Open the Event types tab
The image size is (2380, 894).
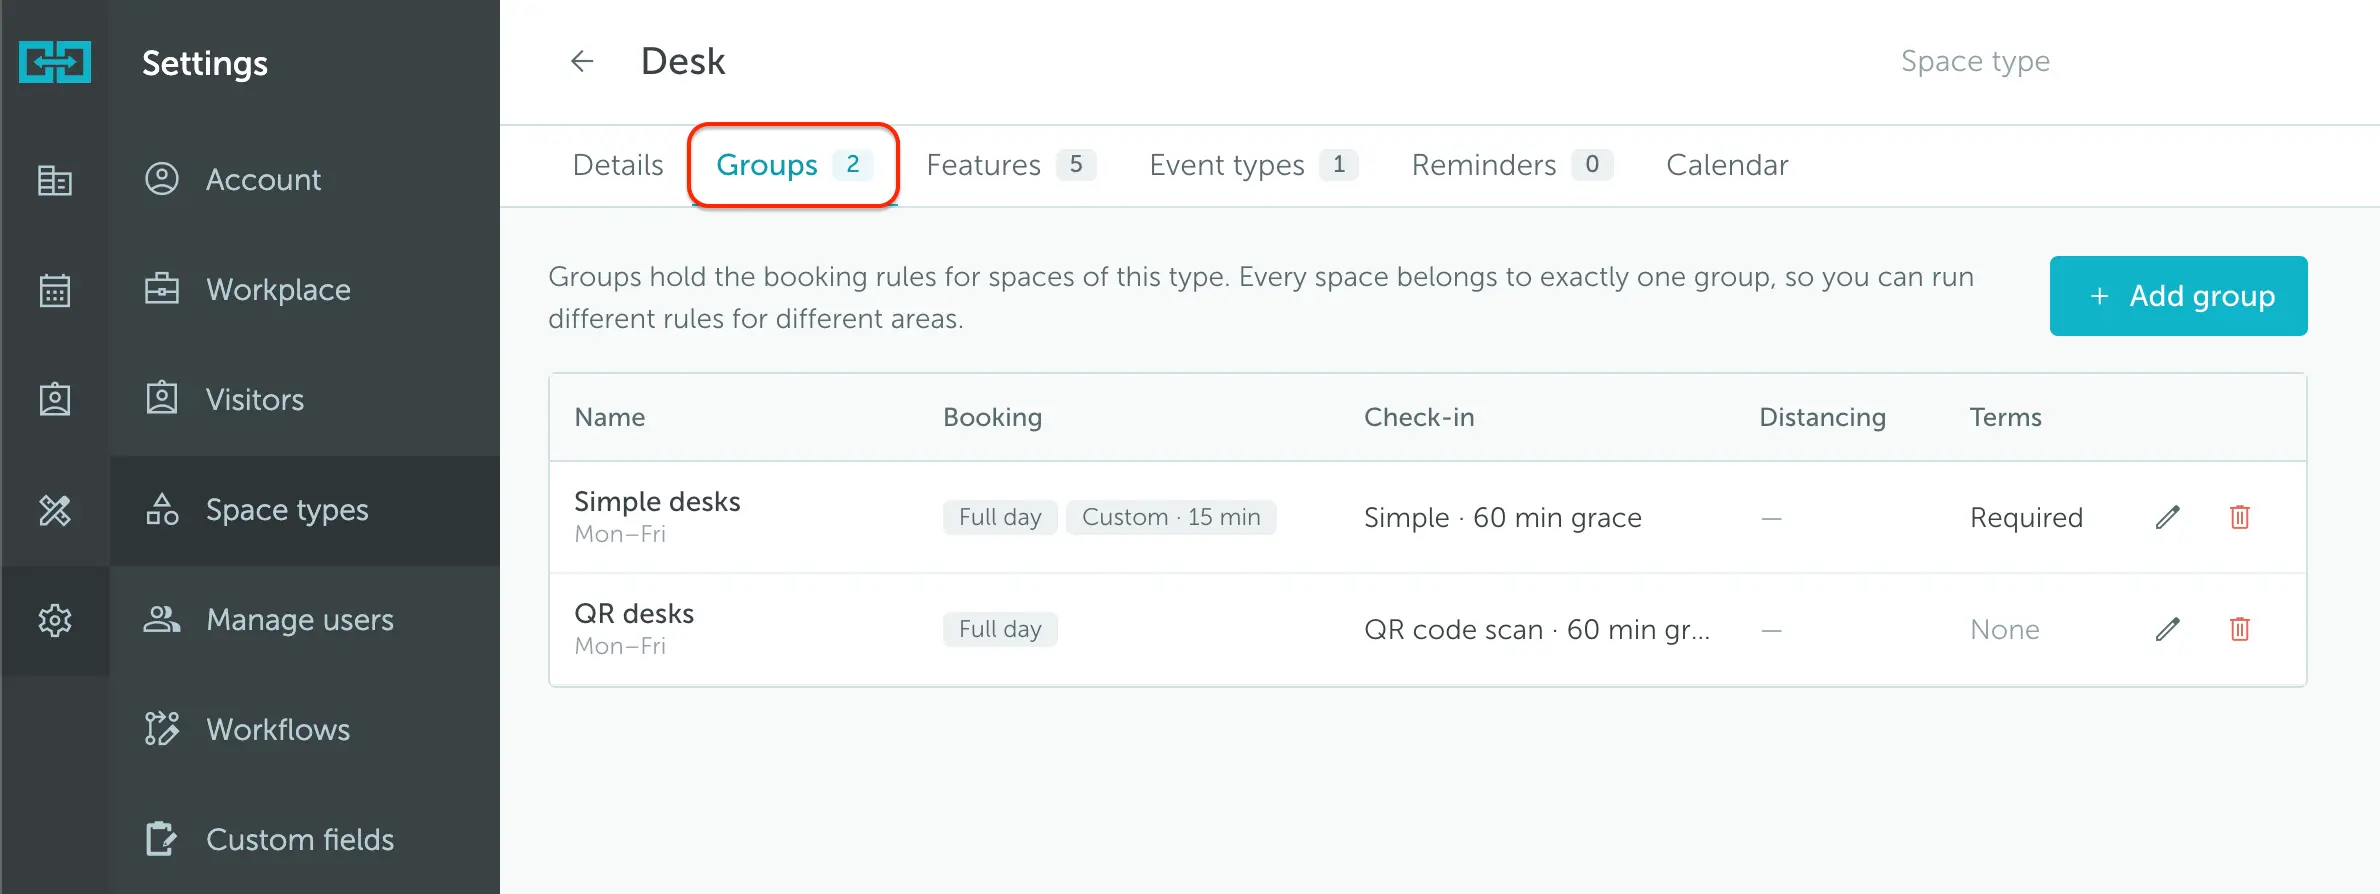[1254, 165]
